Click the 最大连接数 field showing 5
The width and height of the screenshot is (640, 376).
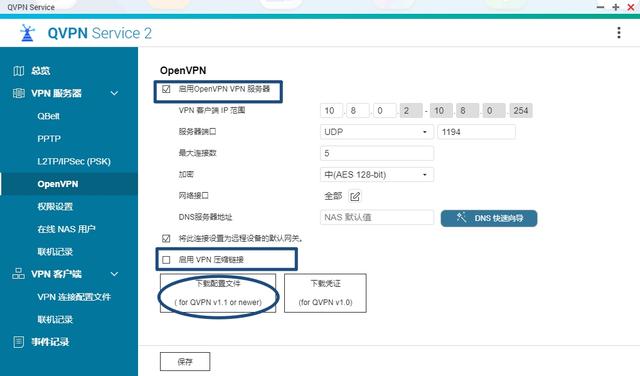pyautogui.click(x=376, y=153)
